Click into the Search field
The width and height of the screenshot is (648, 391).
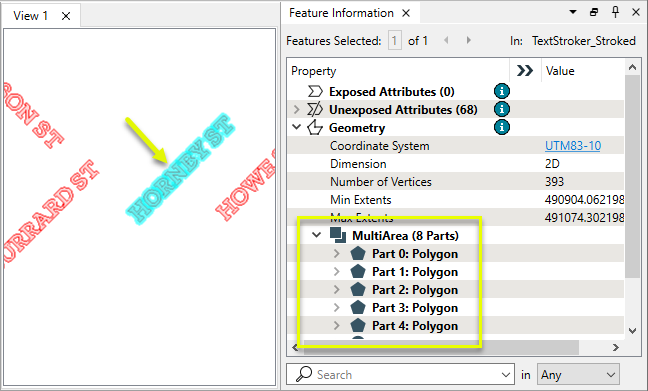tap(400, 375)
